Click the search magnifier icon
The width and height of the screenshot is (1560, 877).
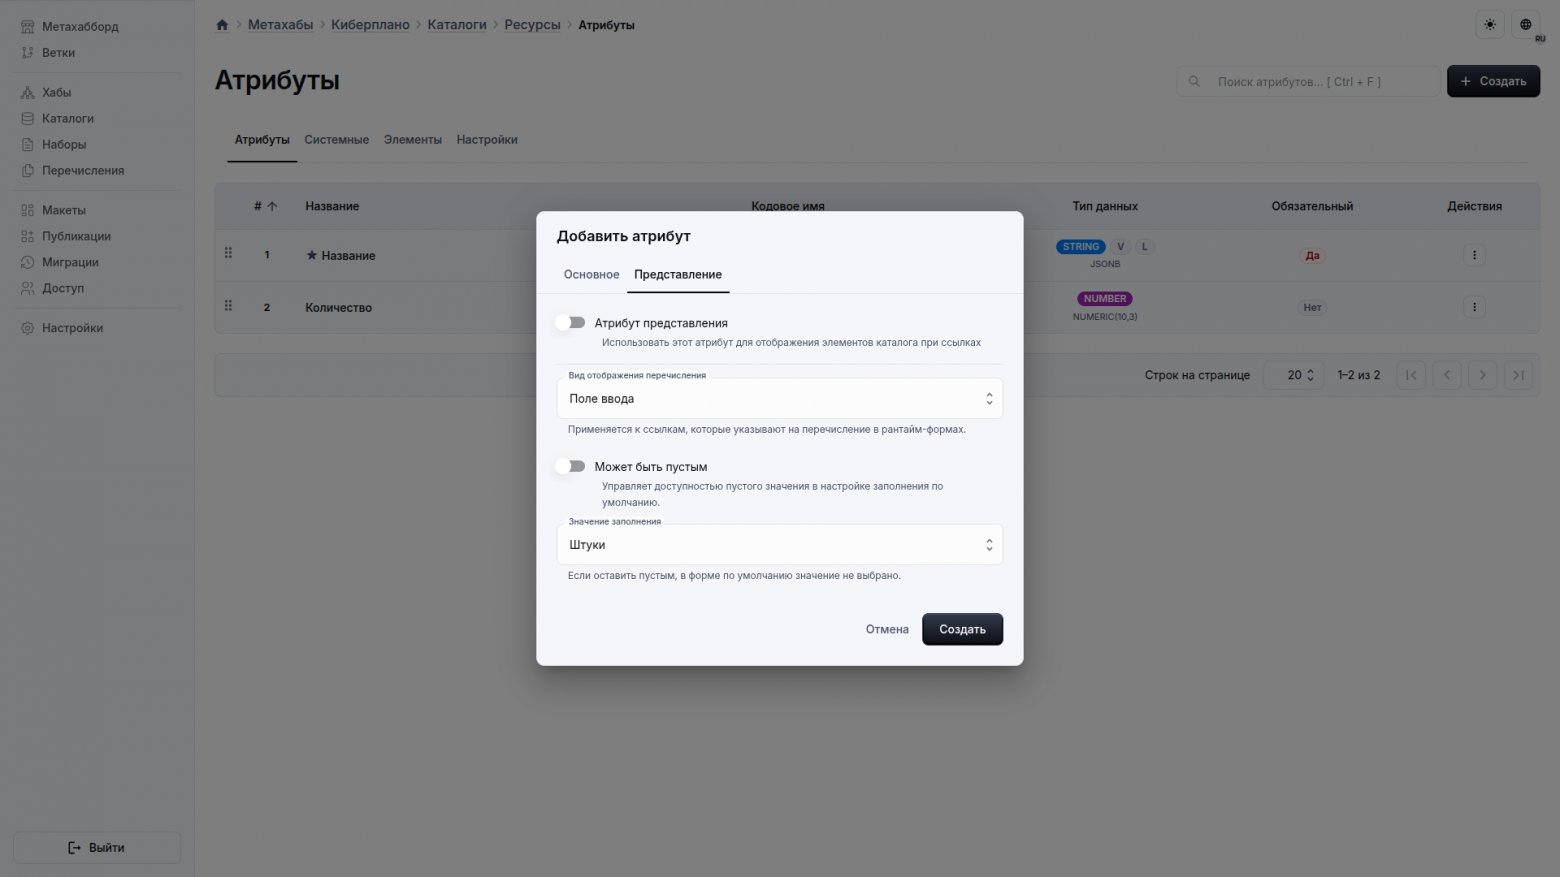[1194, 82]
